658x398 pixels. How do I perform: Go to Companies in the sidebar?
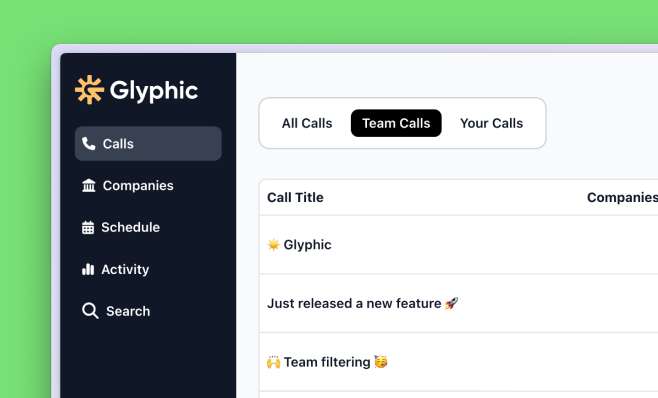[128, 185]
